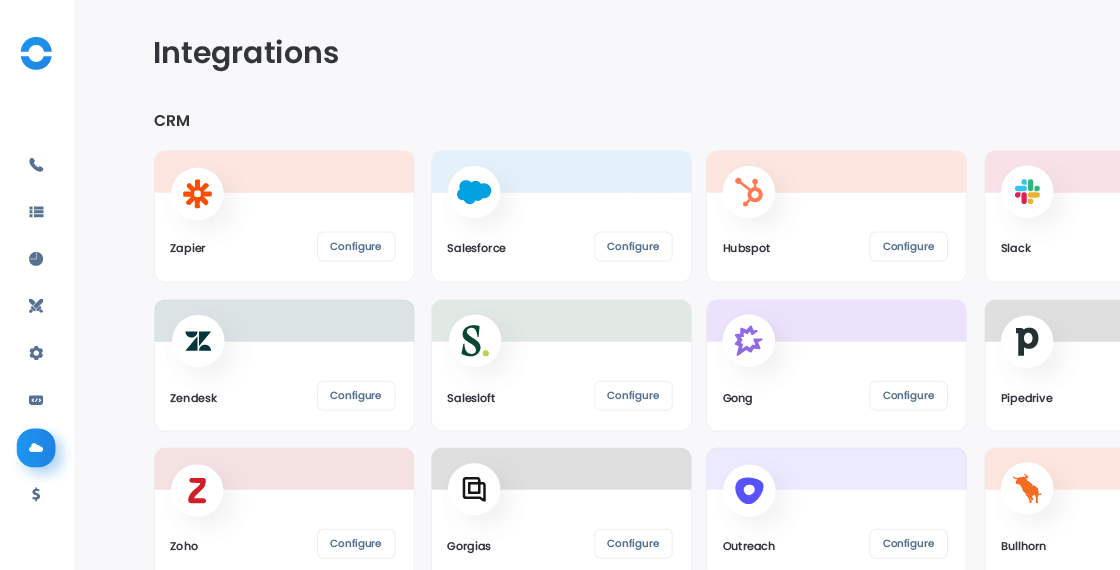Open the list view sidebar icon
This screenshot has width=1120, height=570.
pos(36,212)
